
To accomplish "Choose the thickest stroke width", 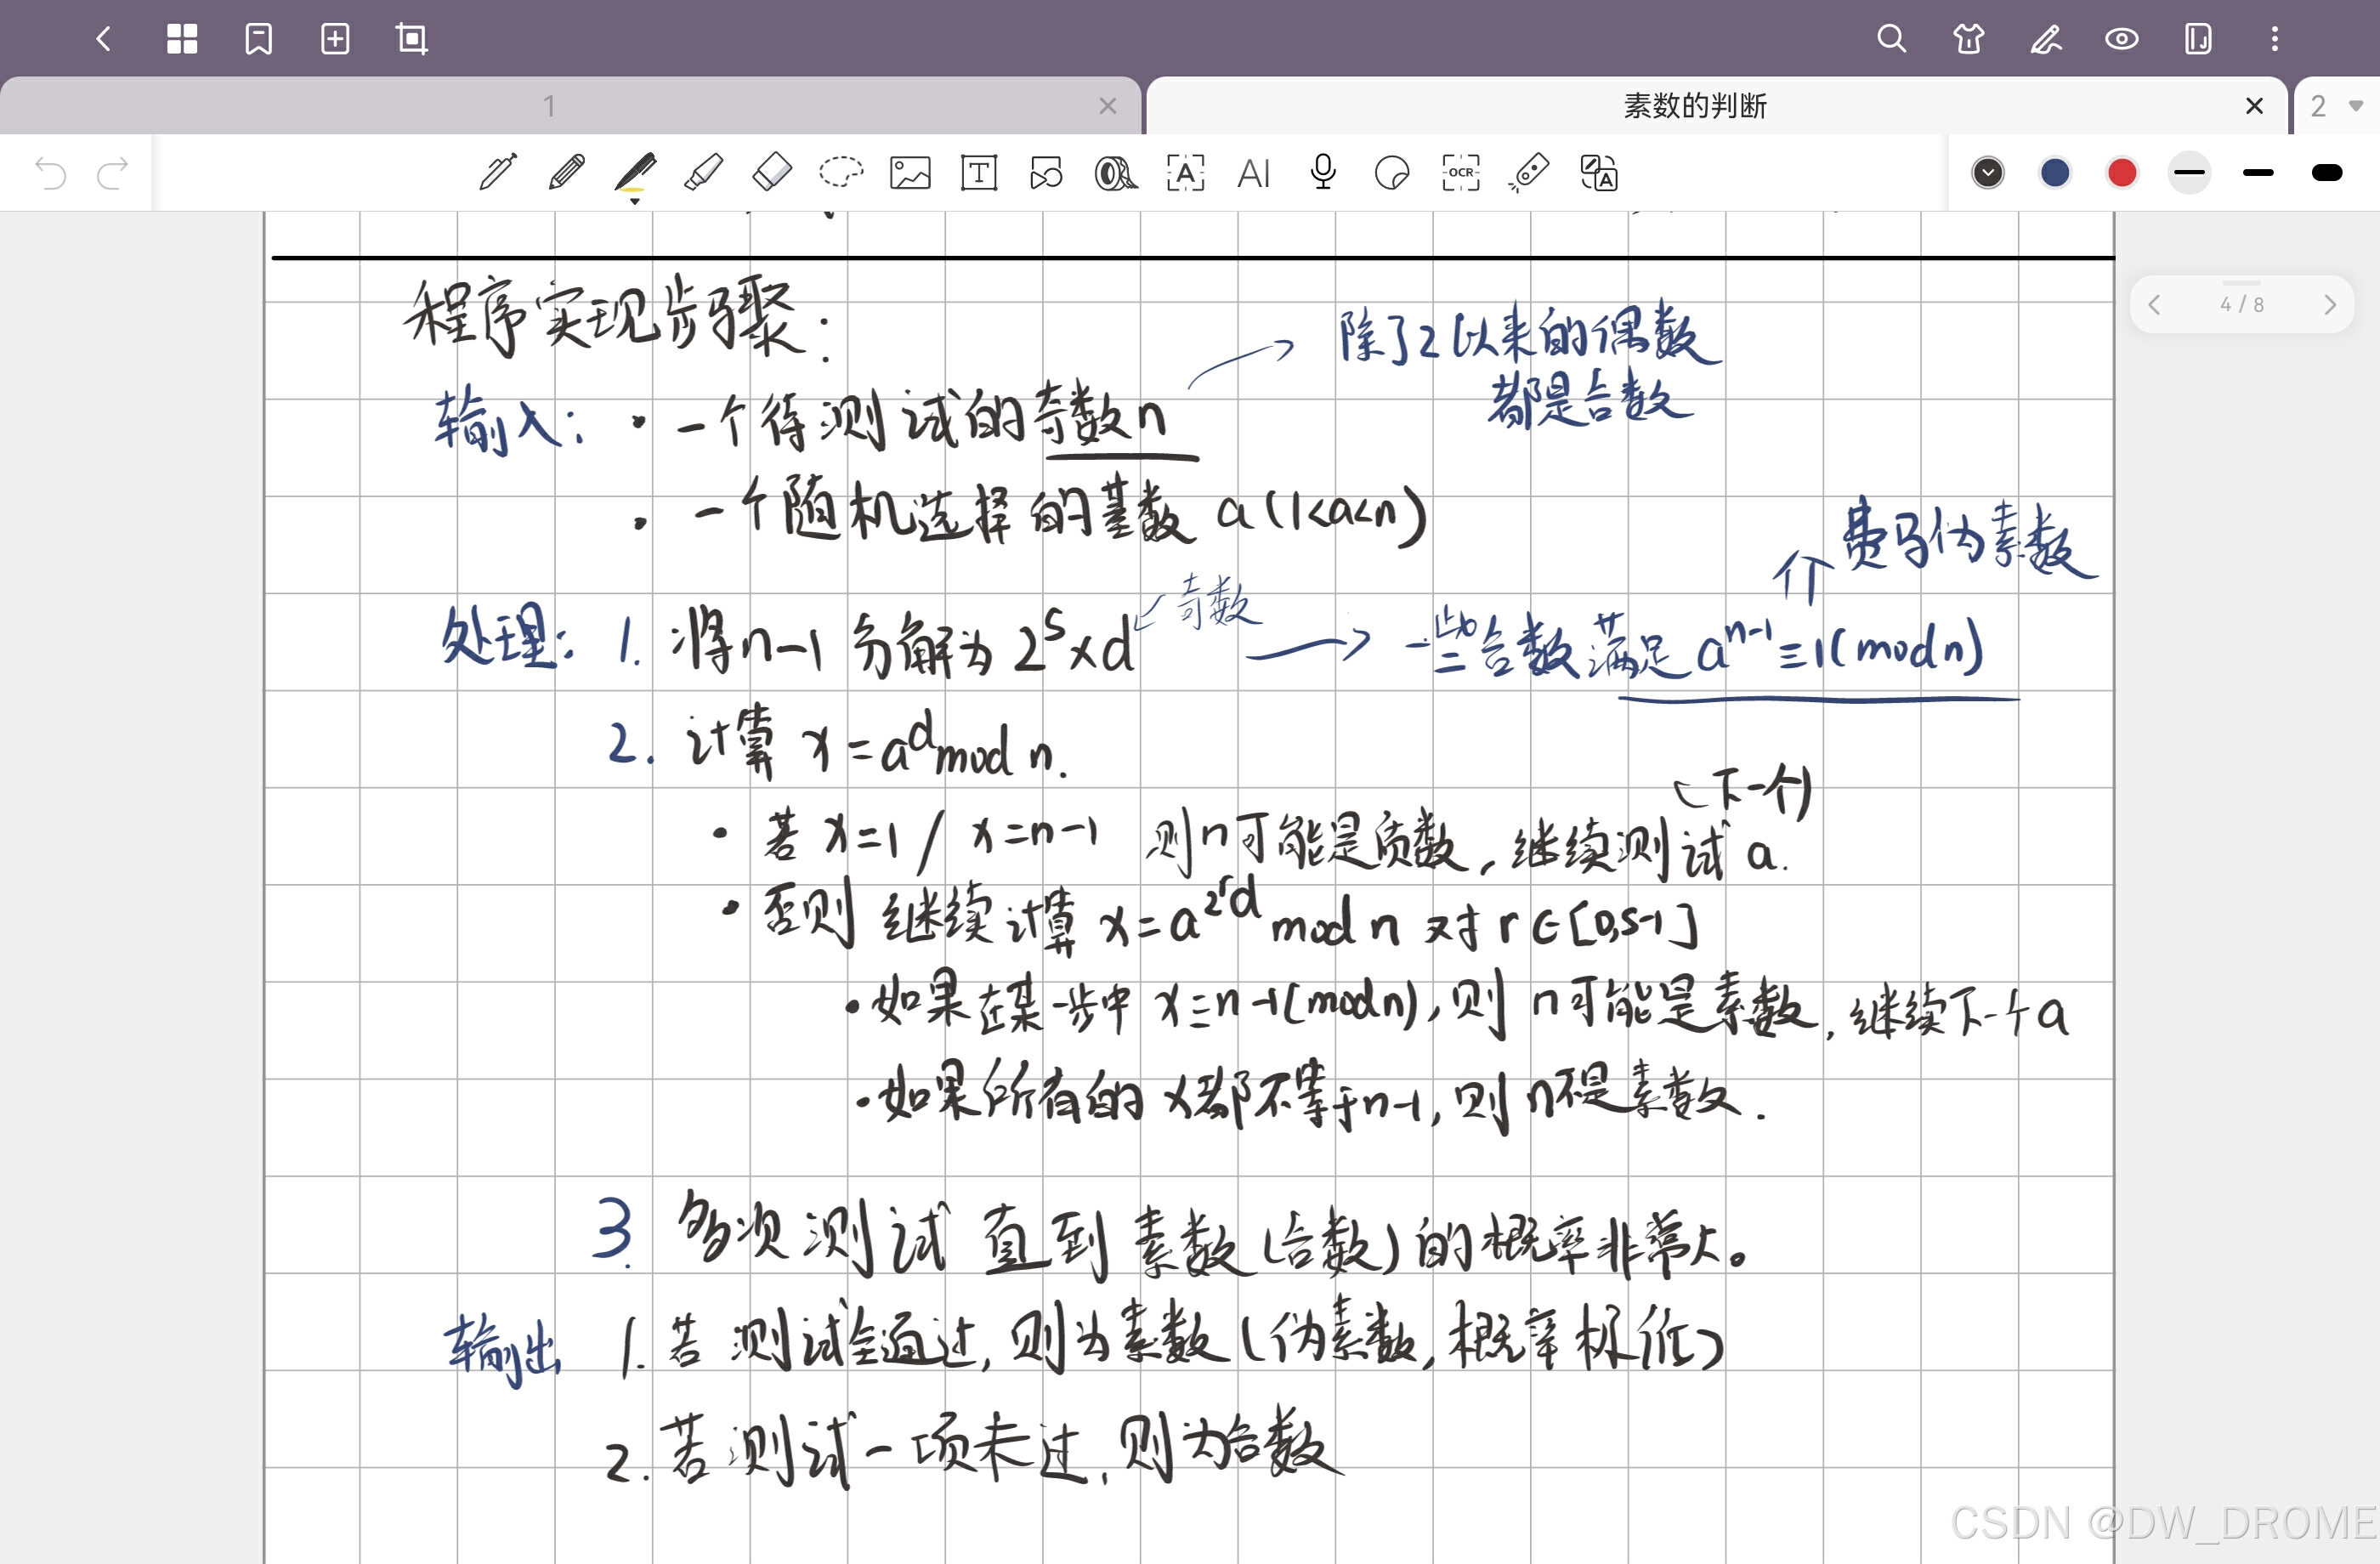I will 2327,173.
